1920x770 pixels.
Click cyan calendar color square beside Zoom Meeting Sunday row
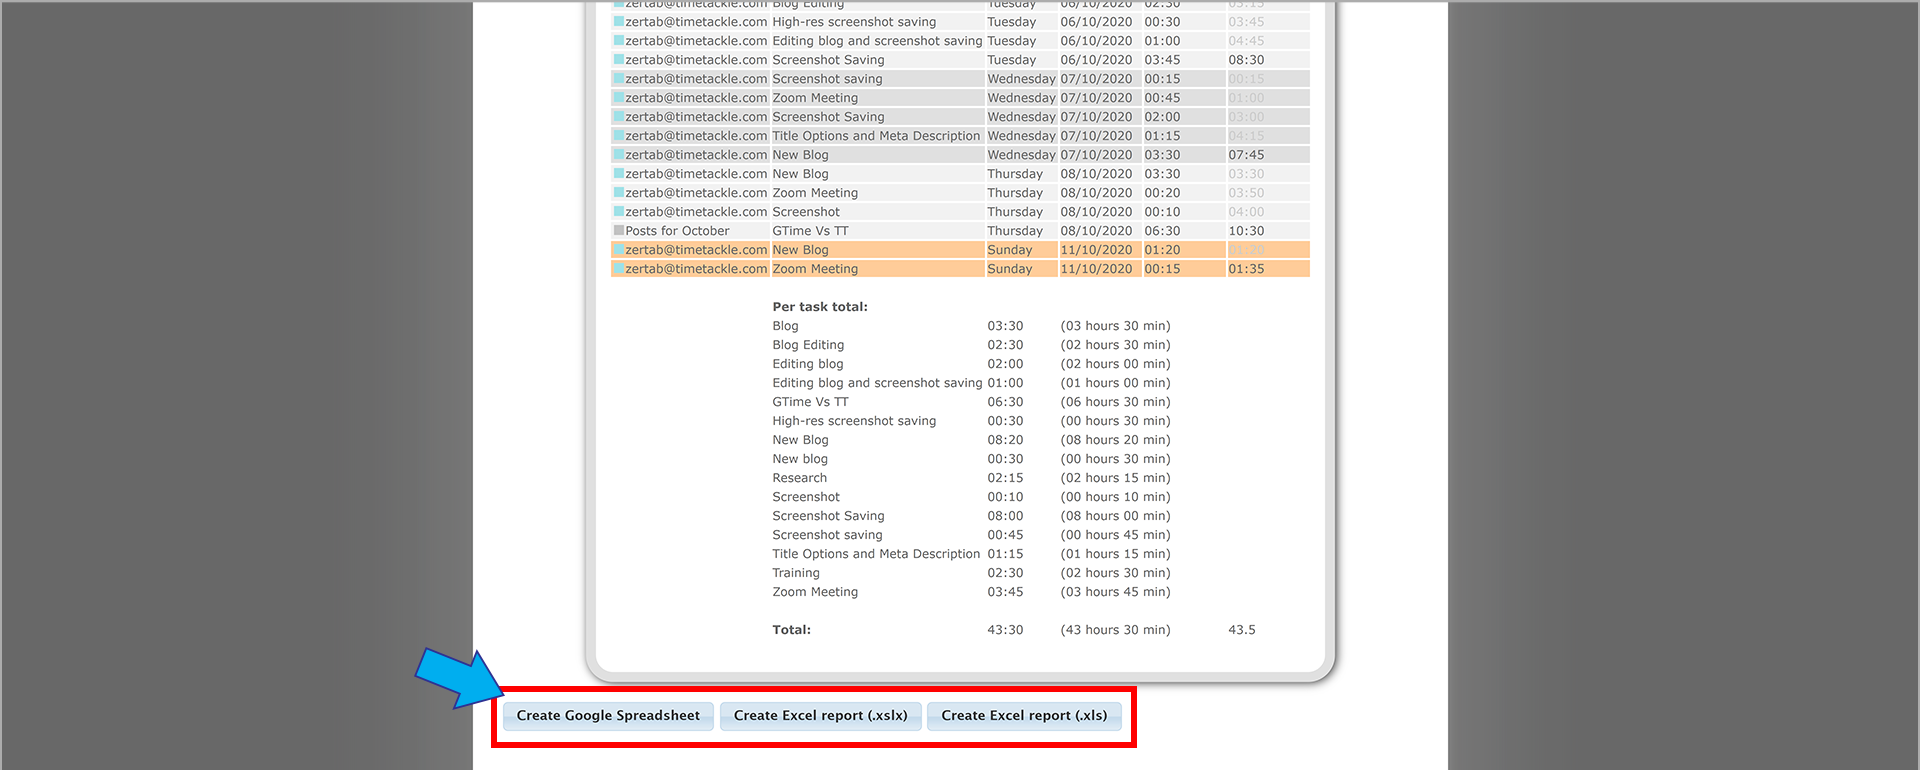[x=619, y=269]
